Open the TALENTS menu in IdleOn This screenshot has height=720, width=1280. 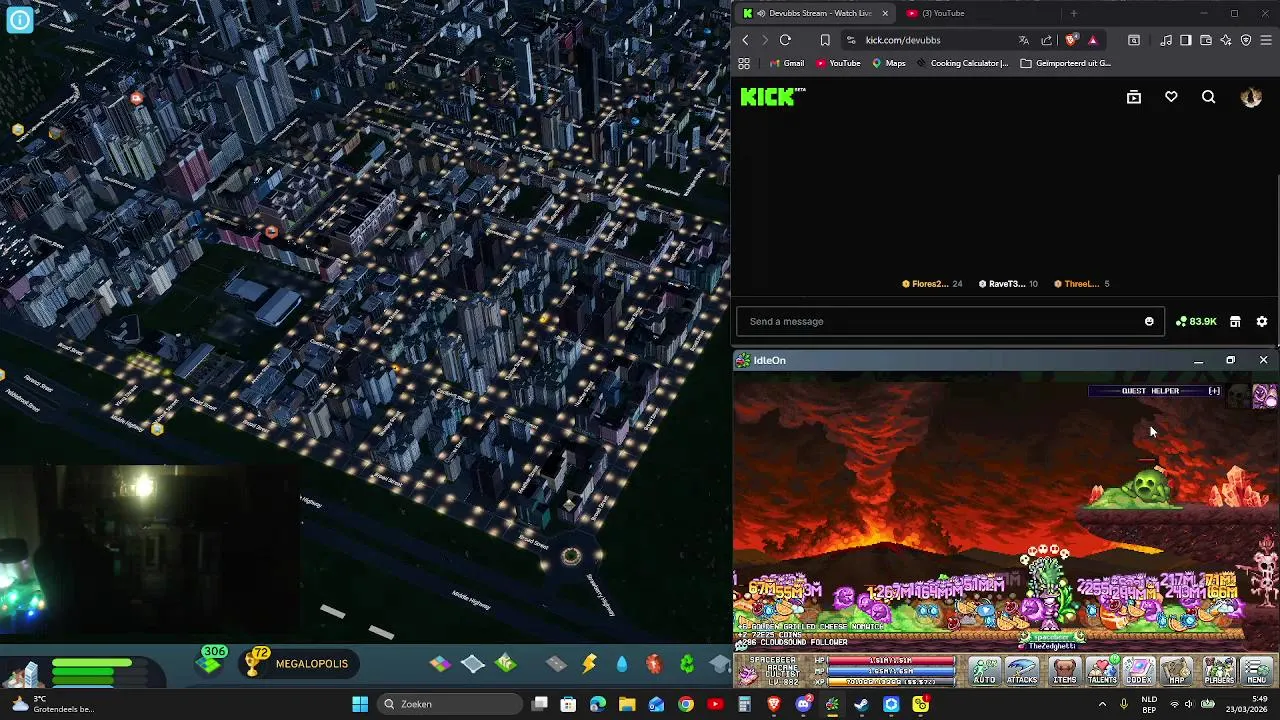tap(1102, 670)
